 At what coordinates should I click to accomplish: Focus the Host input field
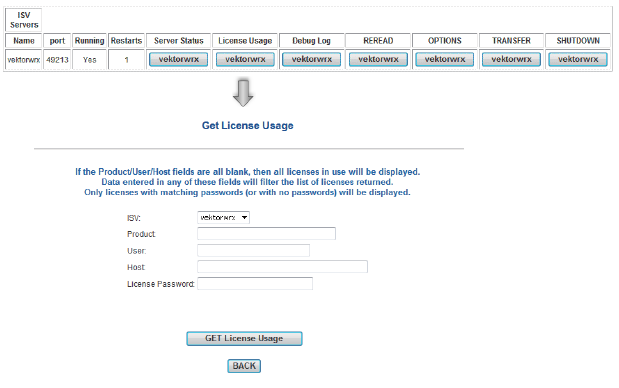282,267
